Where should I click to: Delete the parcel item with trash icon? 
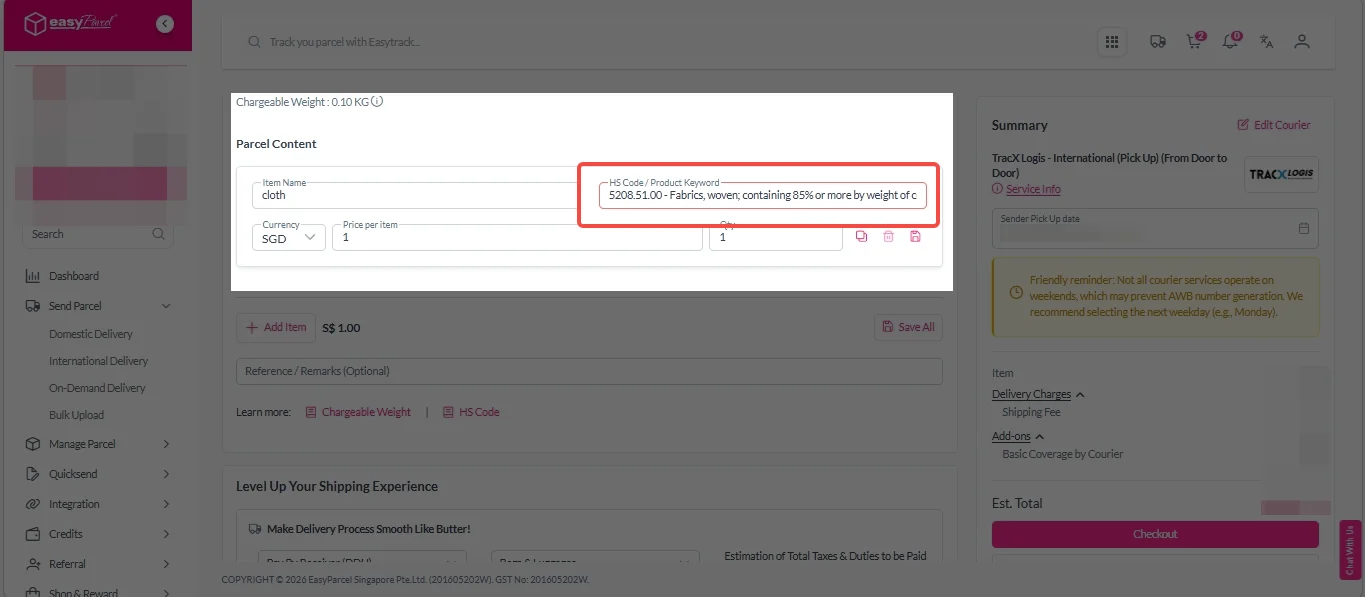[x=888, y=237]
